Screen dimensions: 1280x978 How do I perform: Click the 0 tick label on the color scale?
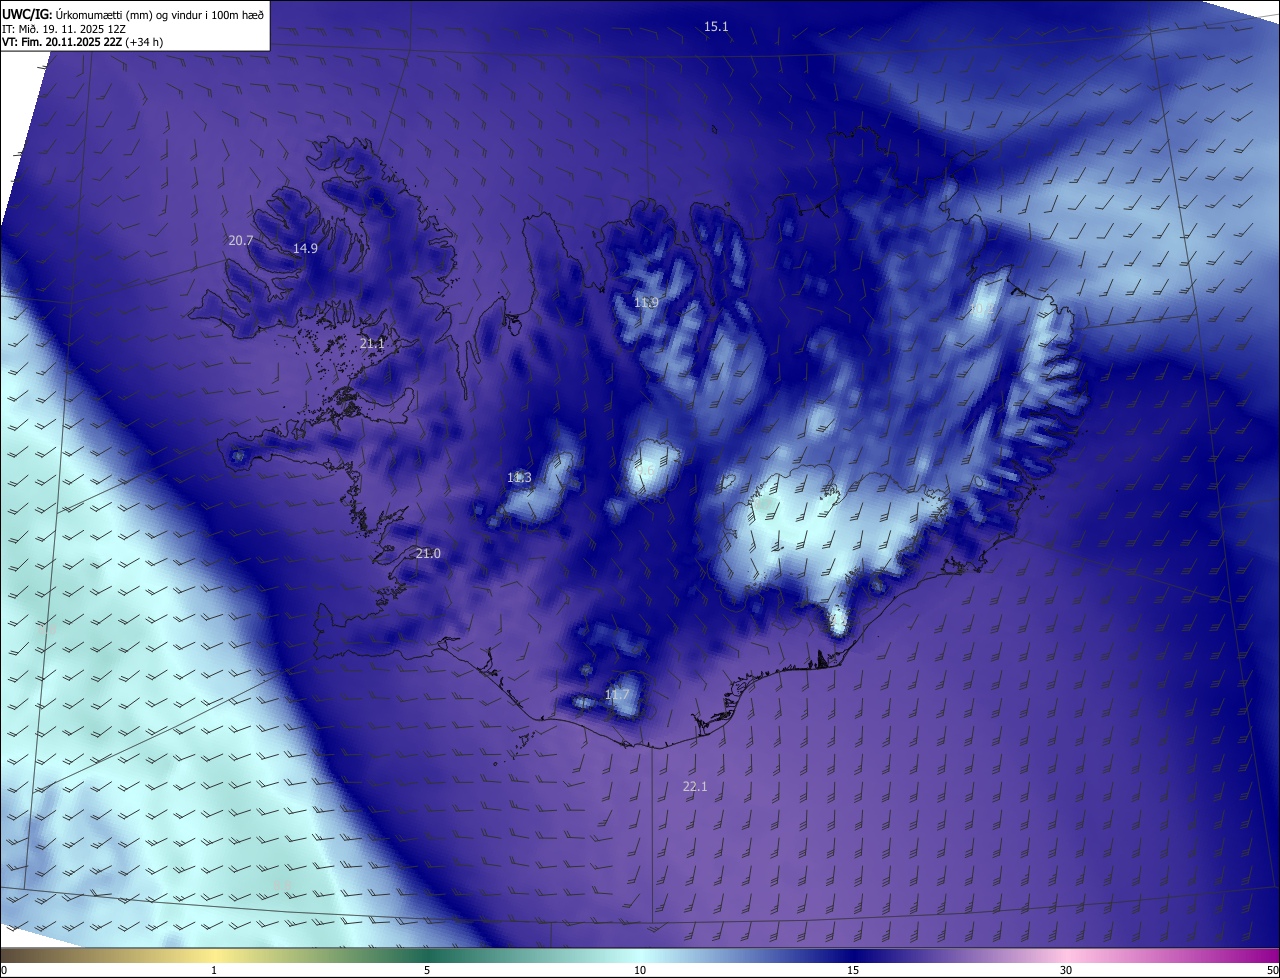point(4,970)
